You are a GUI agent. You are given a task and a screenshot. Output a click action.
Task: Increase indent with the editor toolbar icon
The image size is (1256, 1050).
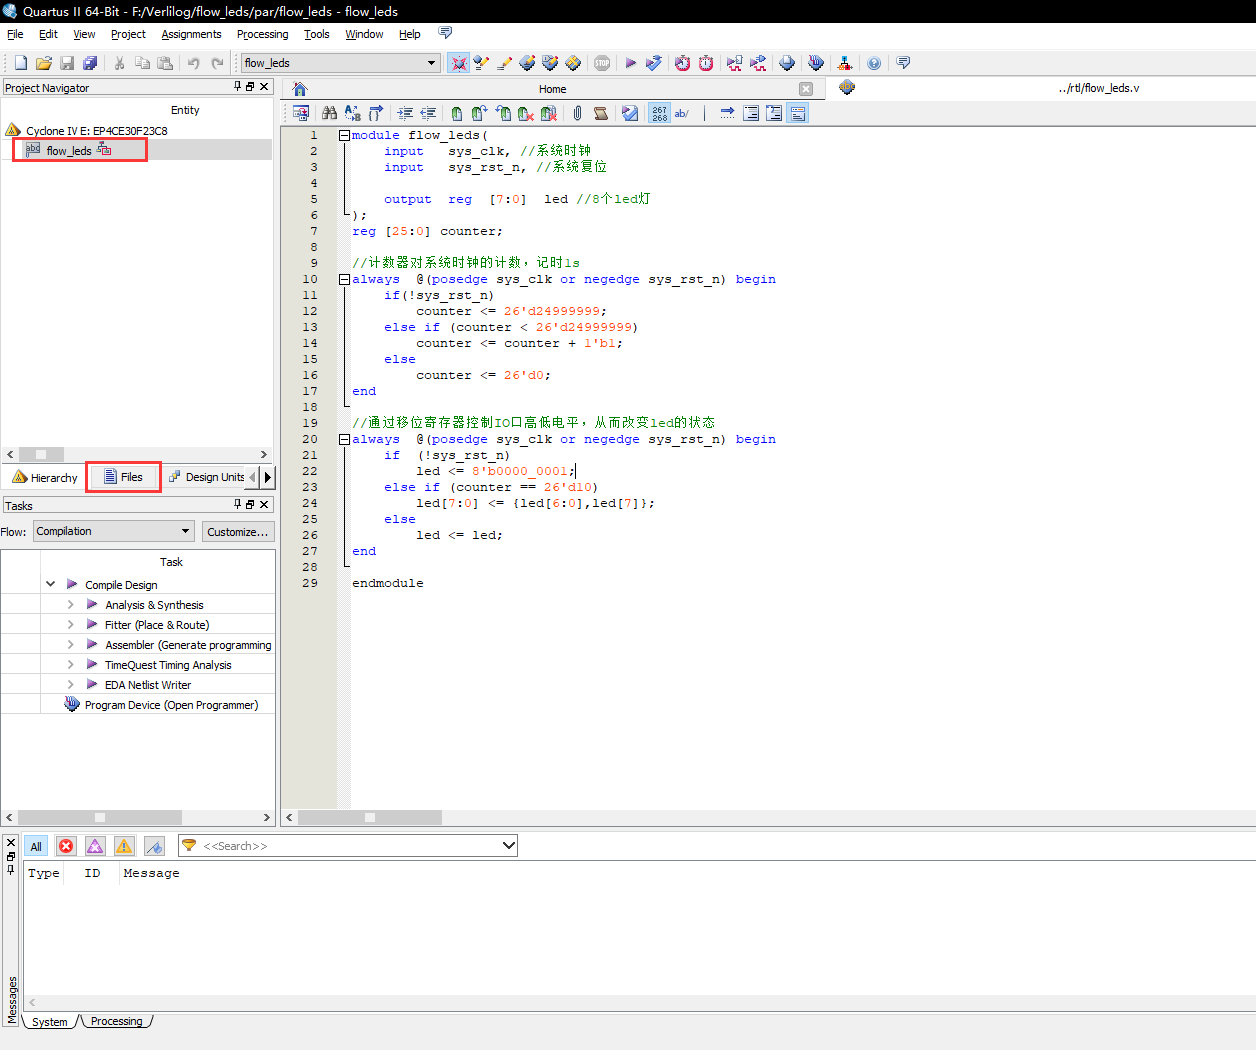point(405,113)
